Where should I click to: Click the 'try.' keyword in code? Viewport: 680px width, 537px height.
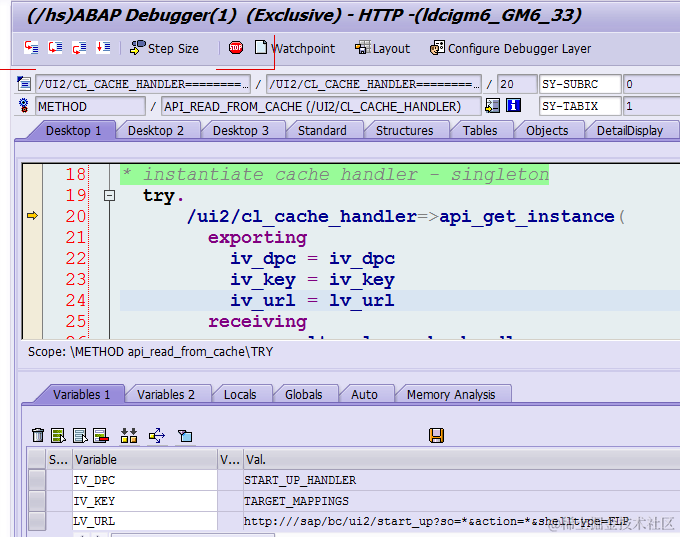163,196
